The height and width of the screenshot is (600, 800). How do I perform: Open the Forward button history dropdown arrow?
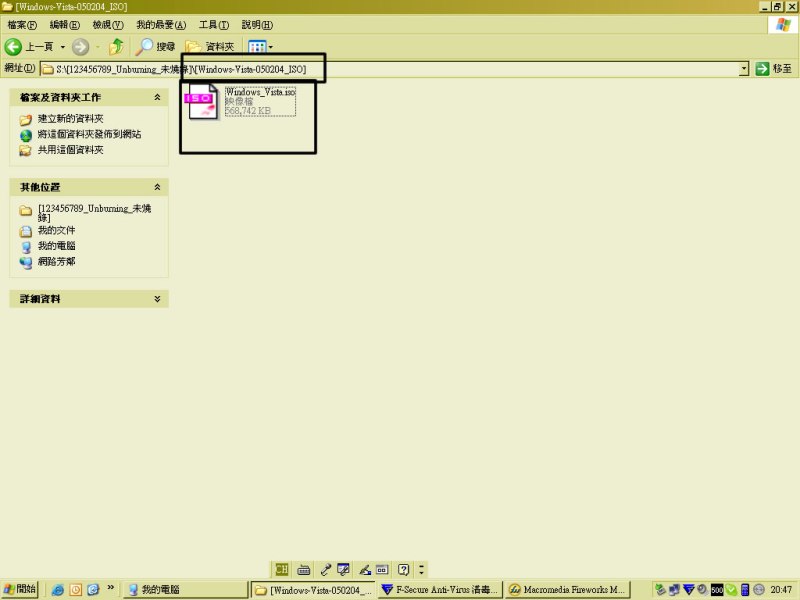click(x=97, y=47)
